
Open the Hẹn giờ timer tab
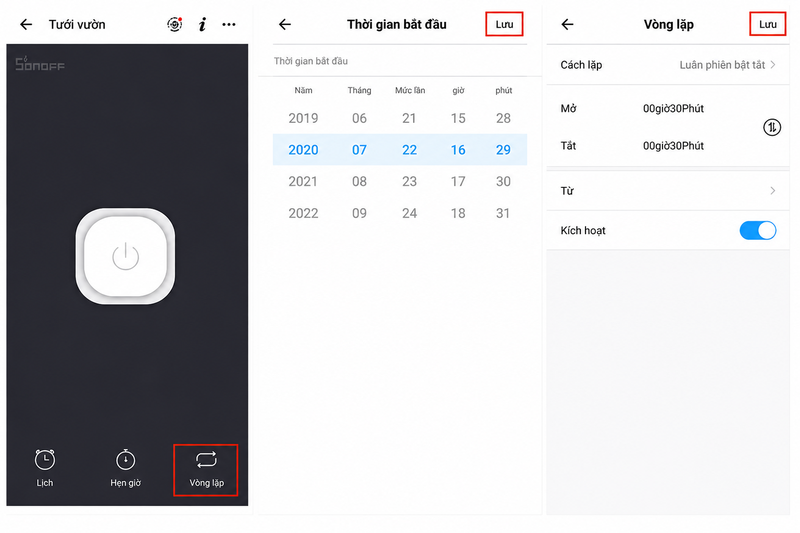126,468
